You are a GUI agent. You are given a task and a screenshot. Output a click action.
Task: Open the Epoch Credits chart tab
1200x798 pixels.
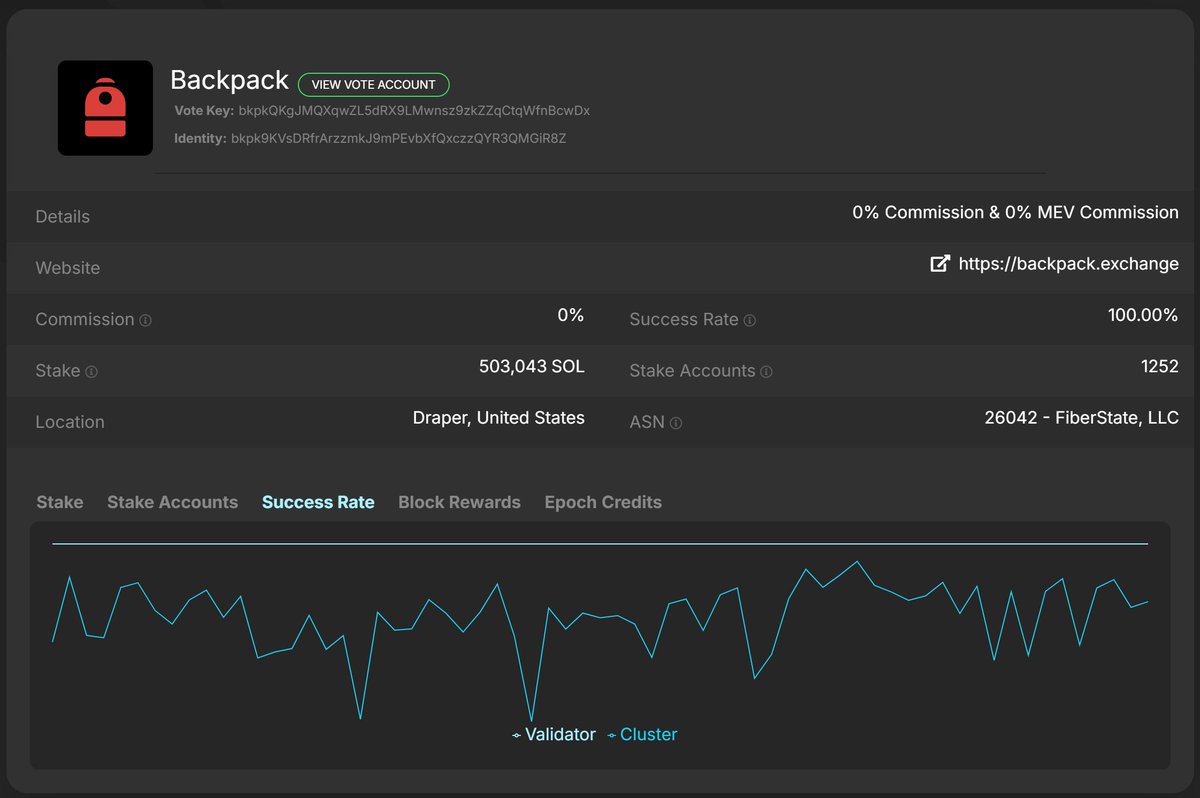pyautogui.click(x=603, y=502)
